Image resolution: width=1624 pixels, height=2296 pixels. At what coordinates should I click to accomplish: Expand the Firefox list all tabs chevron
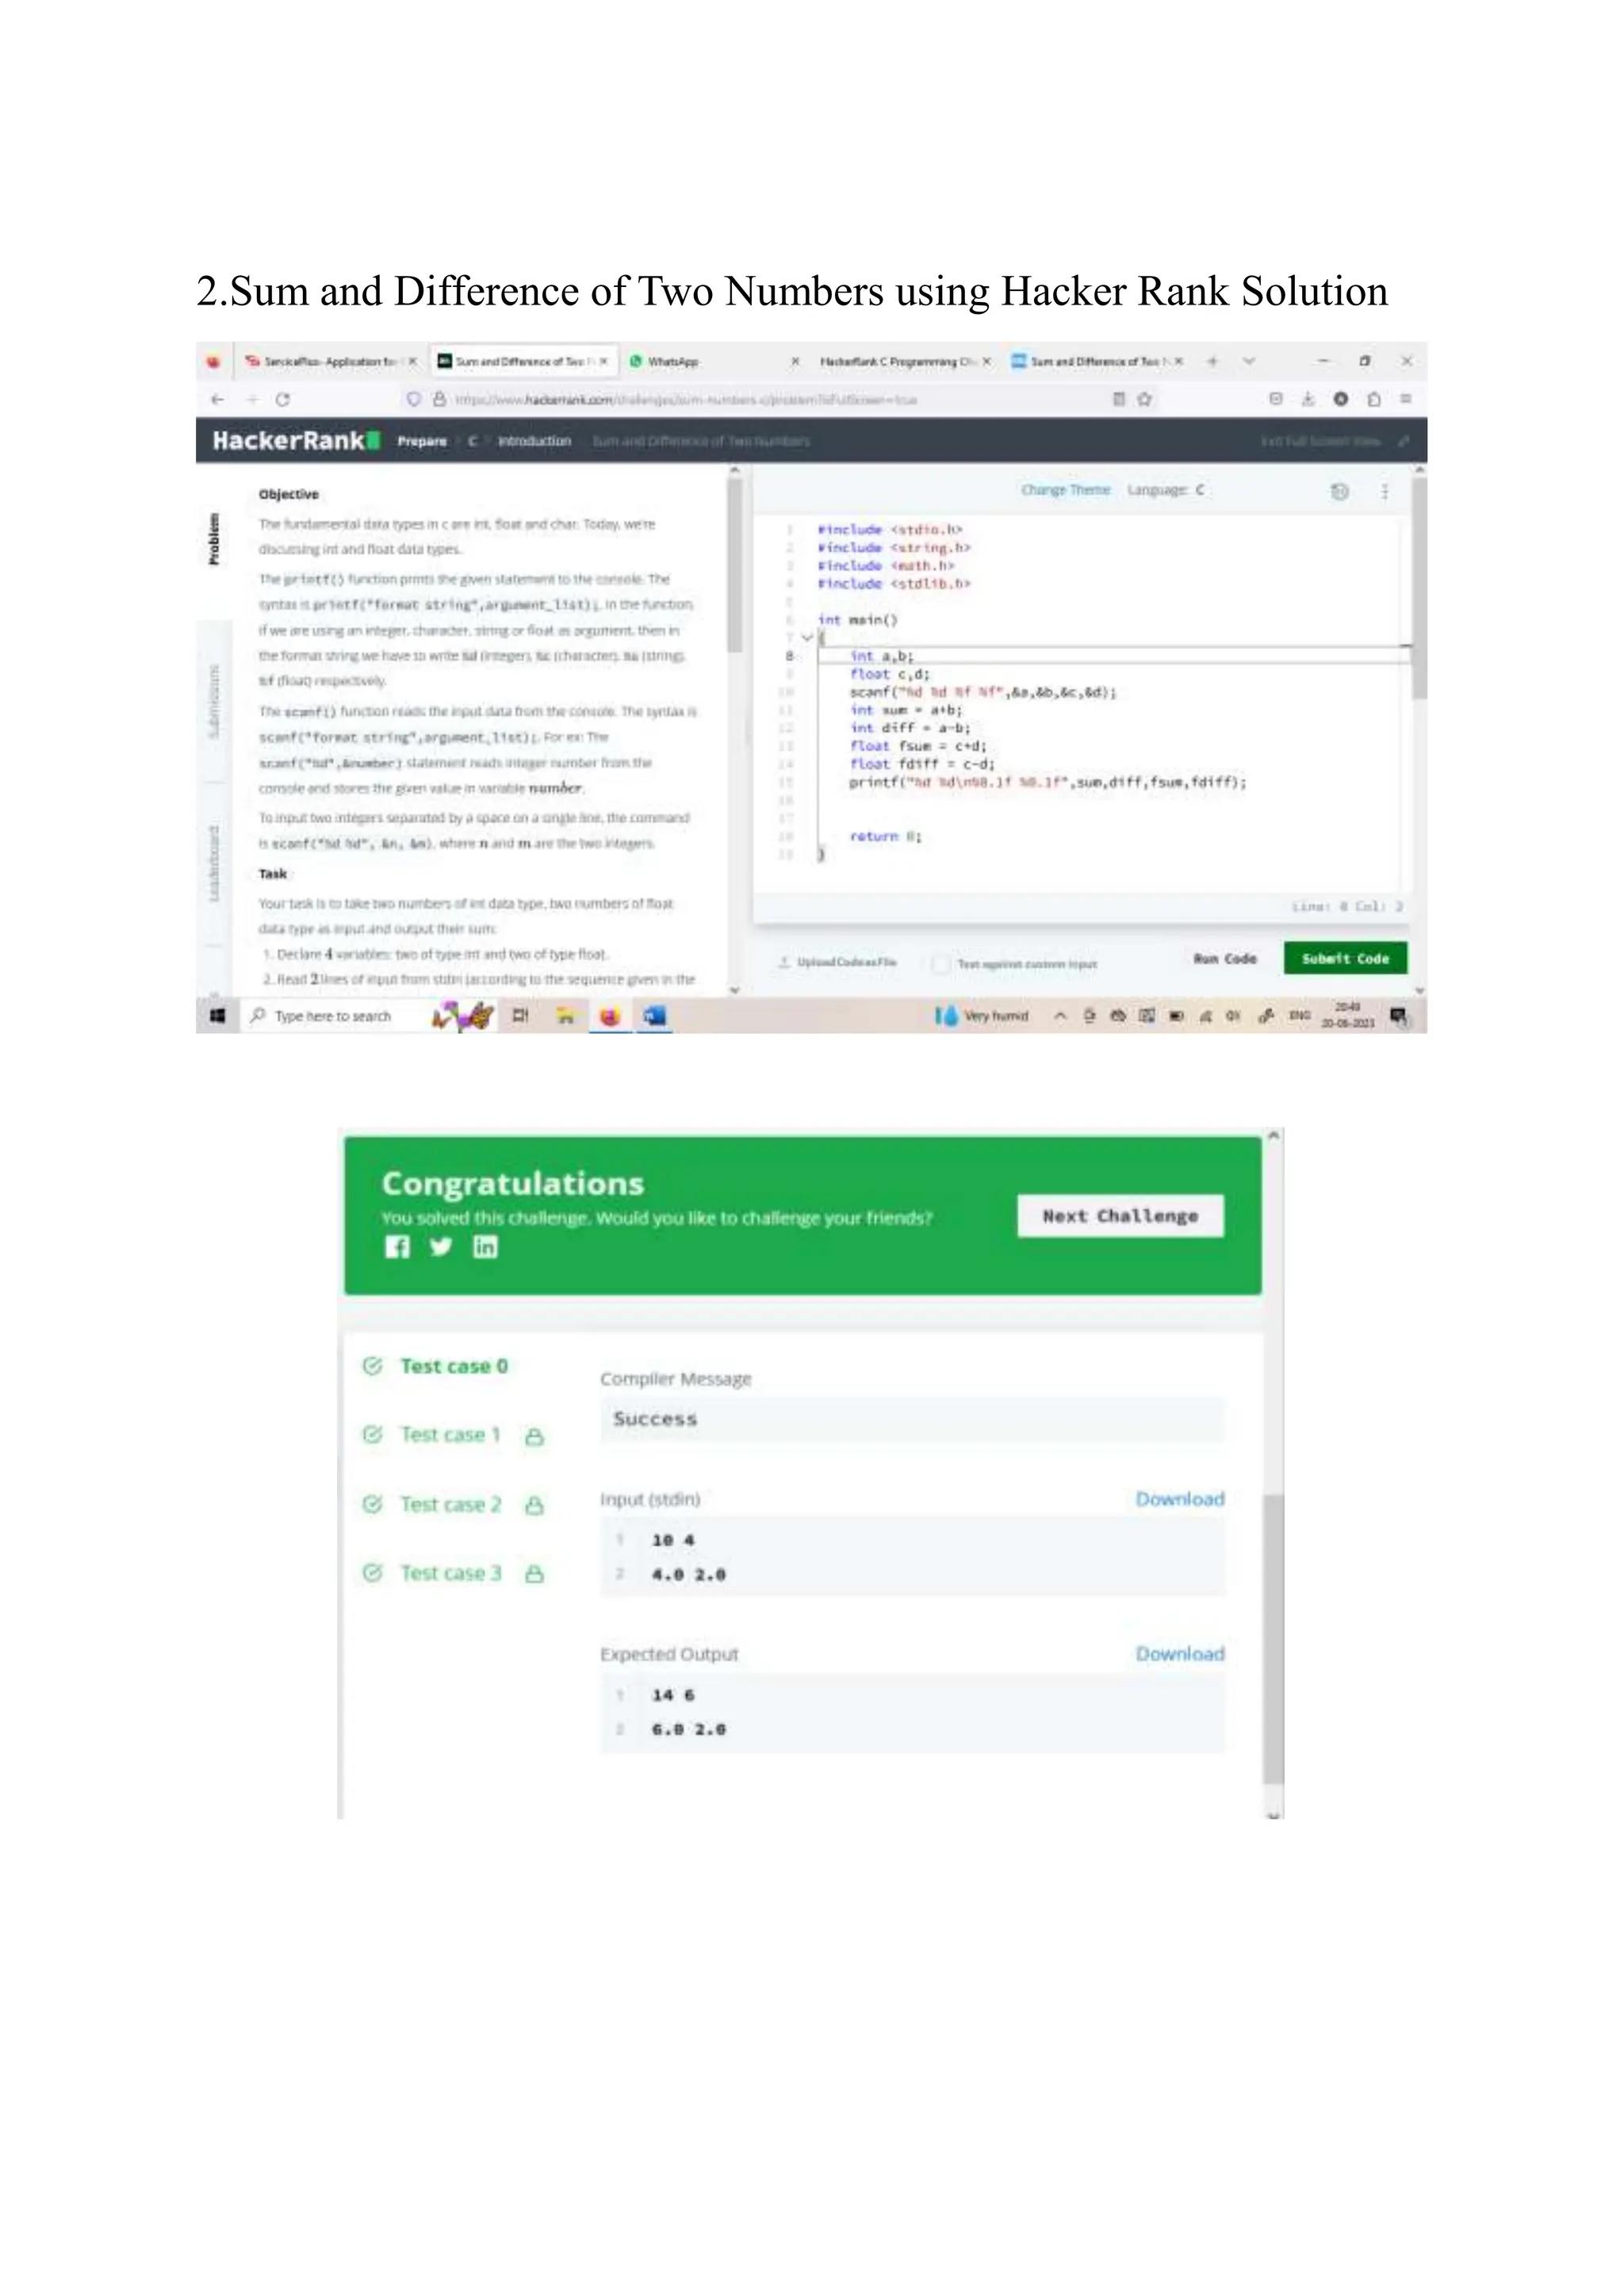pos(1249,361)
